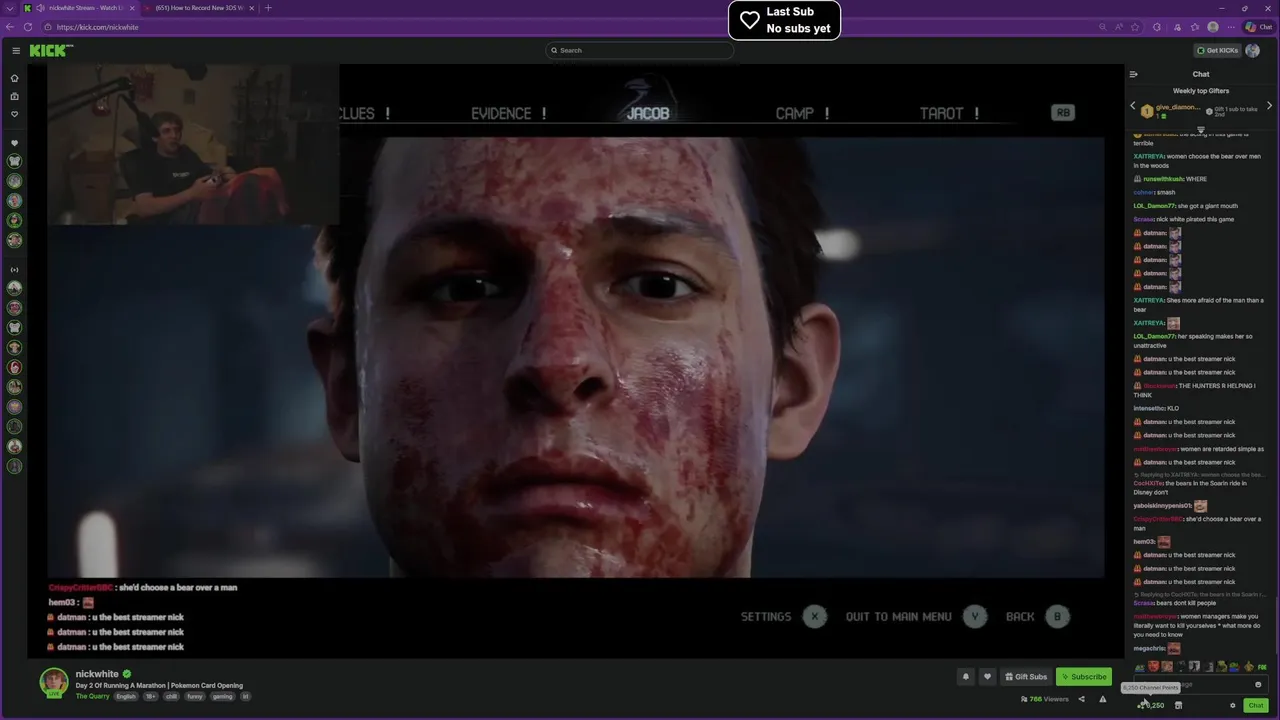Click the Get KICKs button
This screenshot has height=720, width=1280.
pos(1218,50)
